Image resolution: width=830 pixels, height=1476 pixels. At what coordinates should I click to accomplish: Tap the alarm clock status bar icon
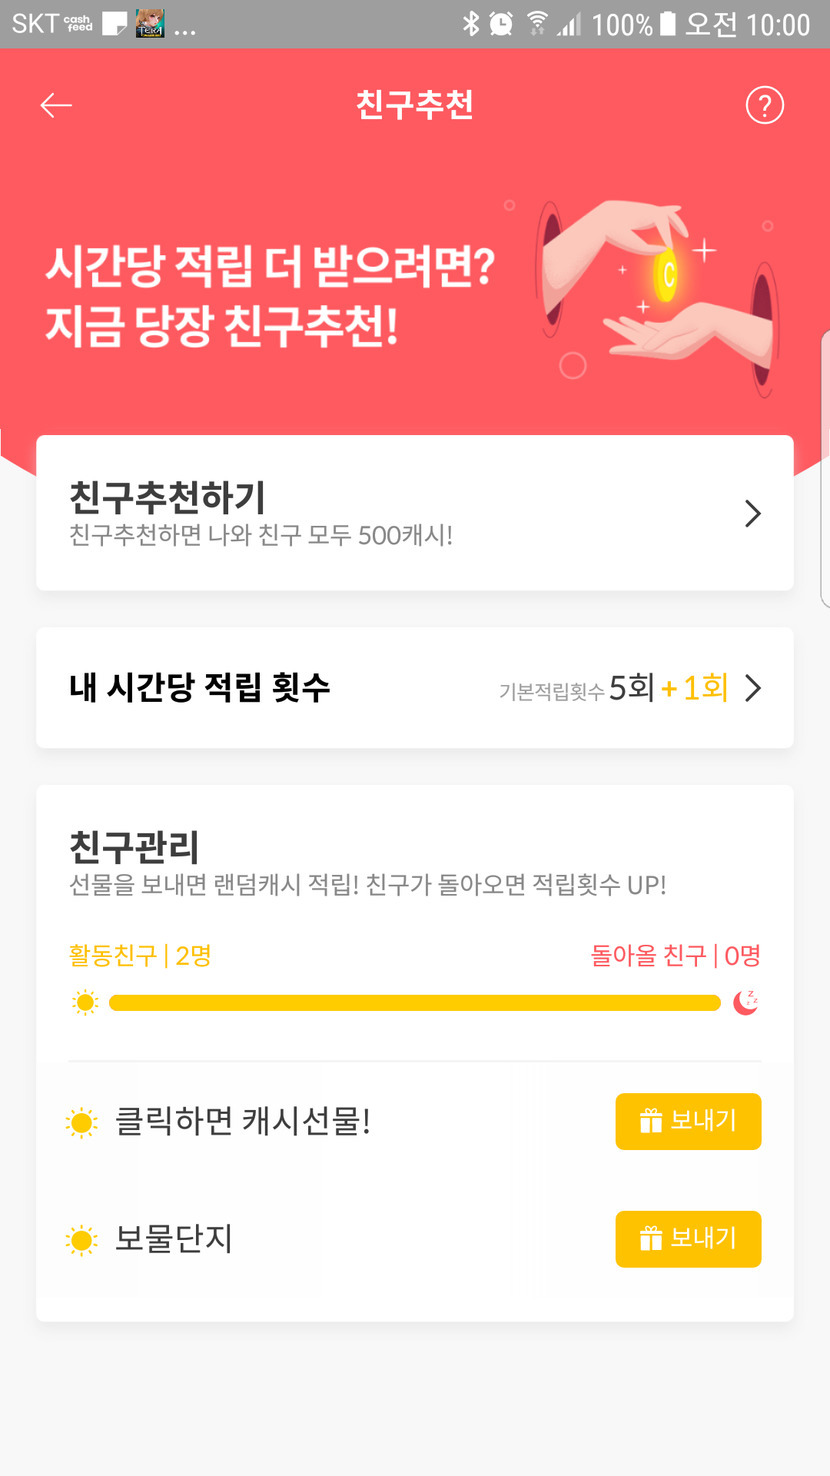click(x=501, y=23)
